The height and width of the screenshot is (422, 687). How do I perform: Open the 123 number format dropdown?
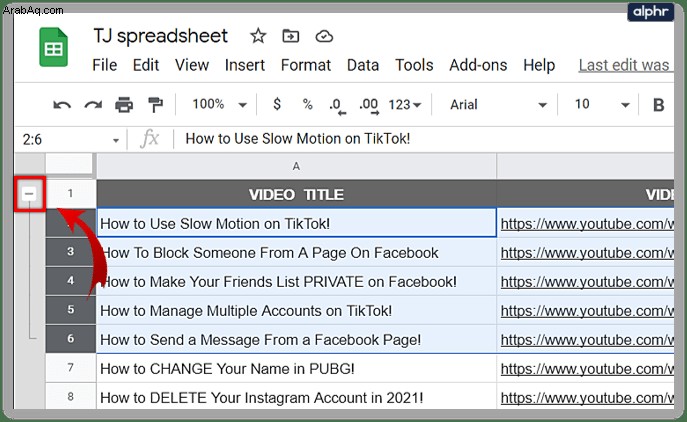[404, 105]
